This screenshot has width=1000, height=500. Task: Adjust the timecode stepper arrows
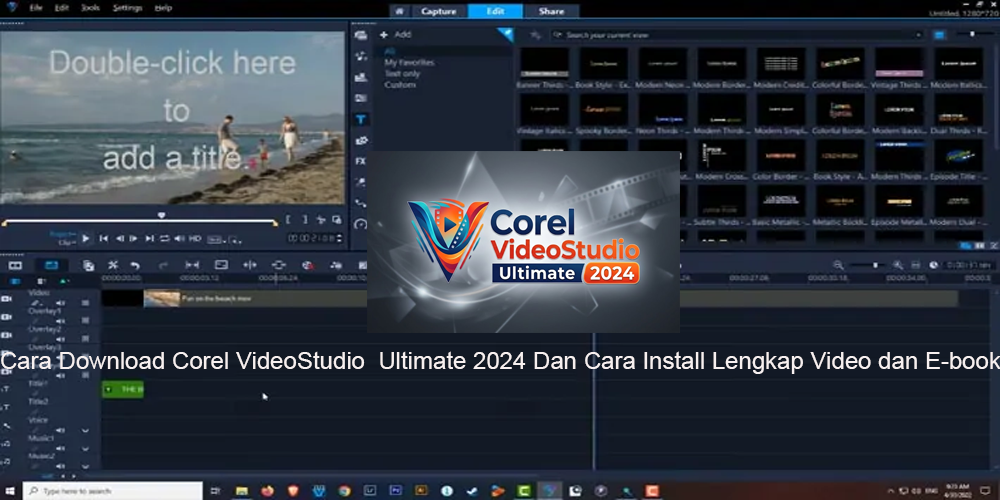[339, 239]
